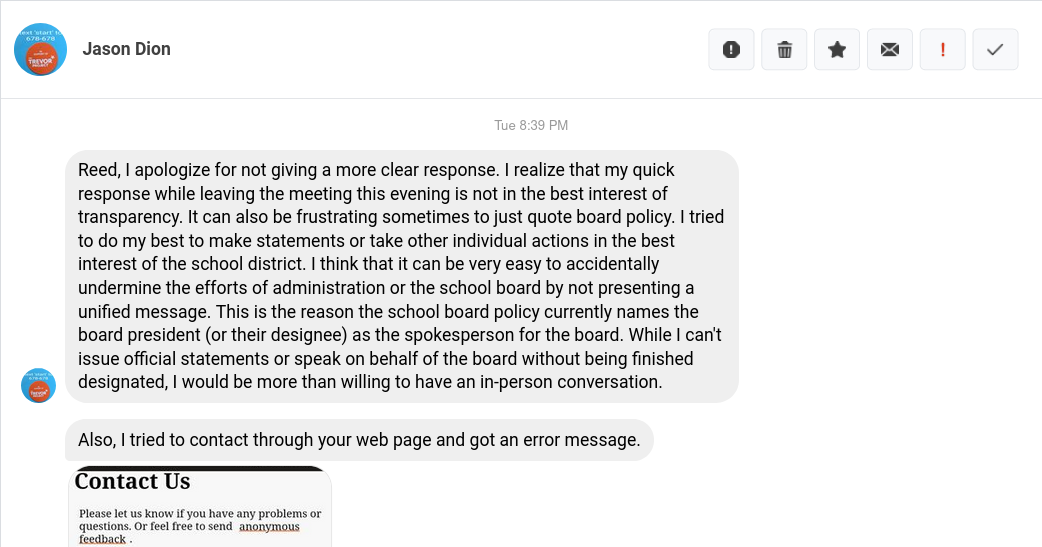1042x547 pixels.
Task: Select the 'Also, I tried to contact' message
Action: [x=359, y=440]
